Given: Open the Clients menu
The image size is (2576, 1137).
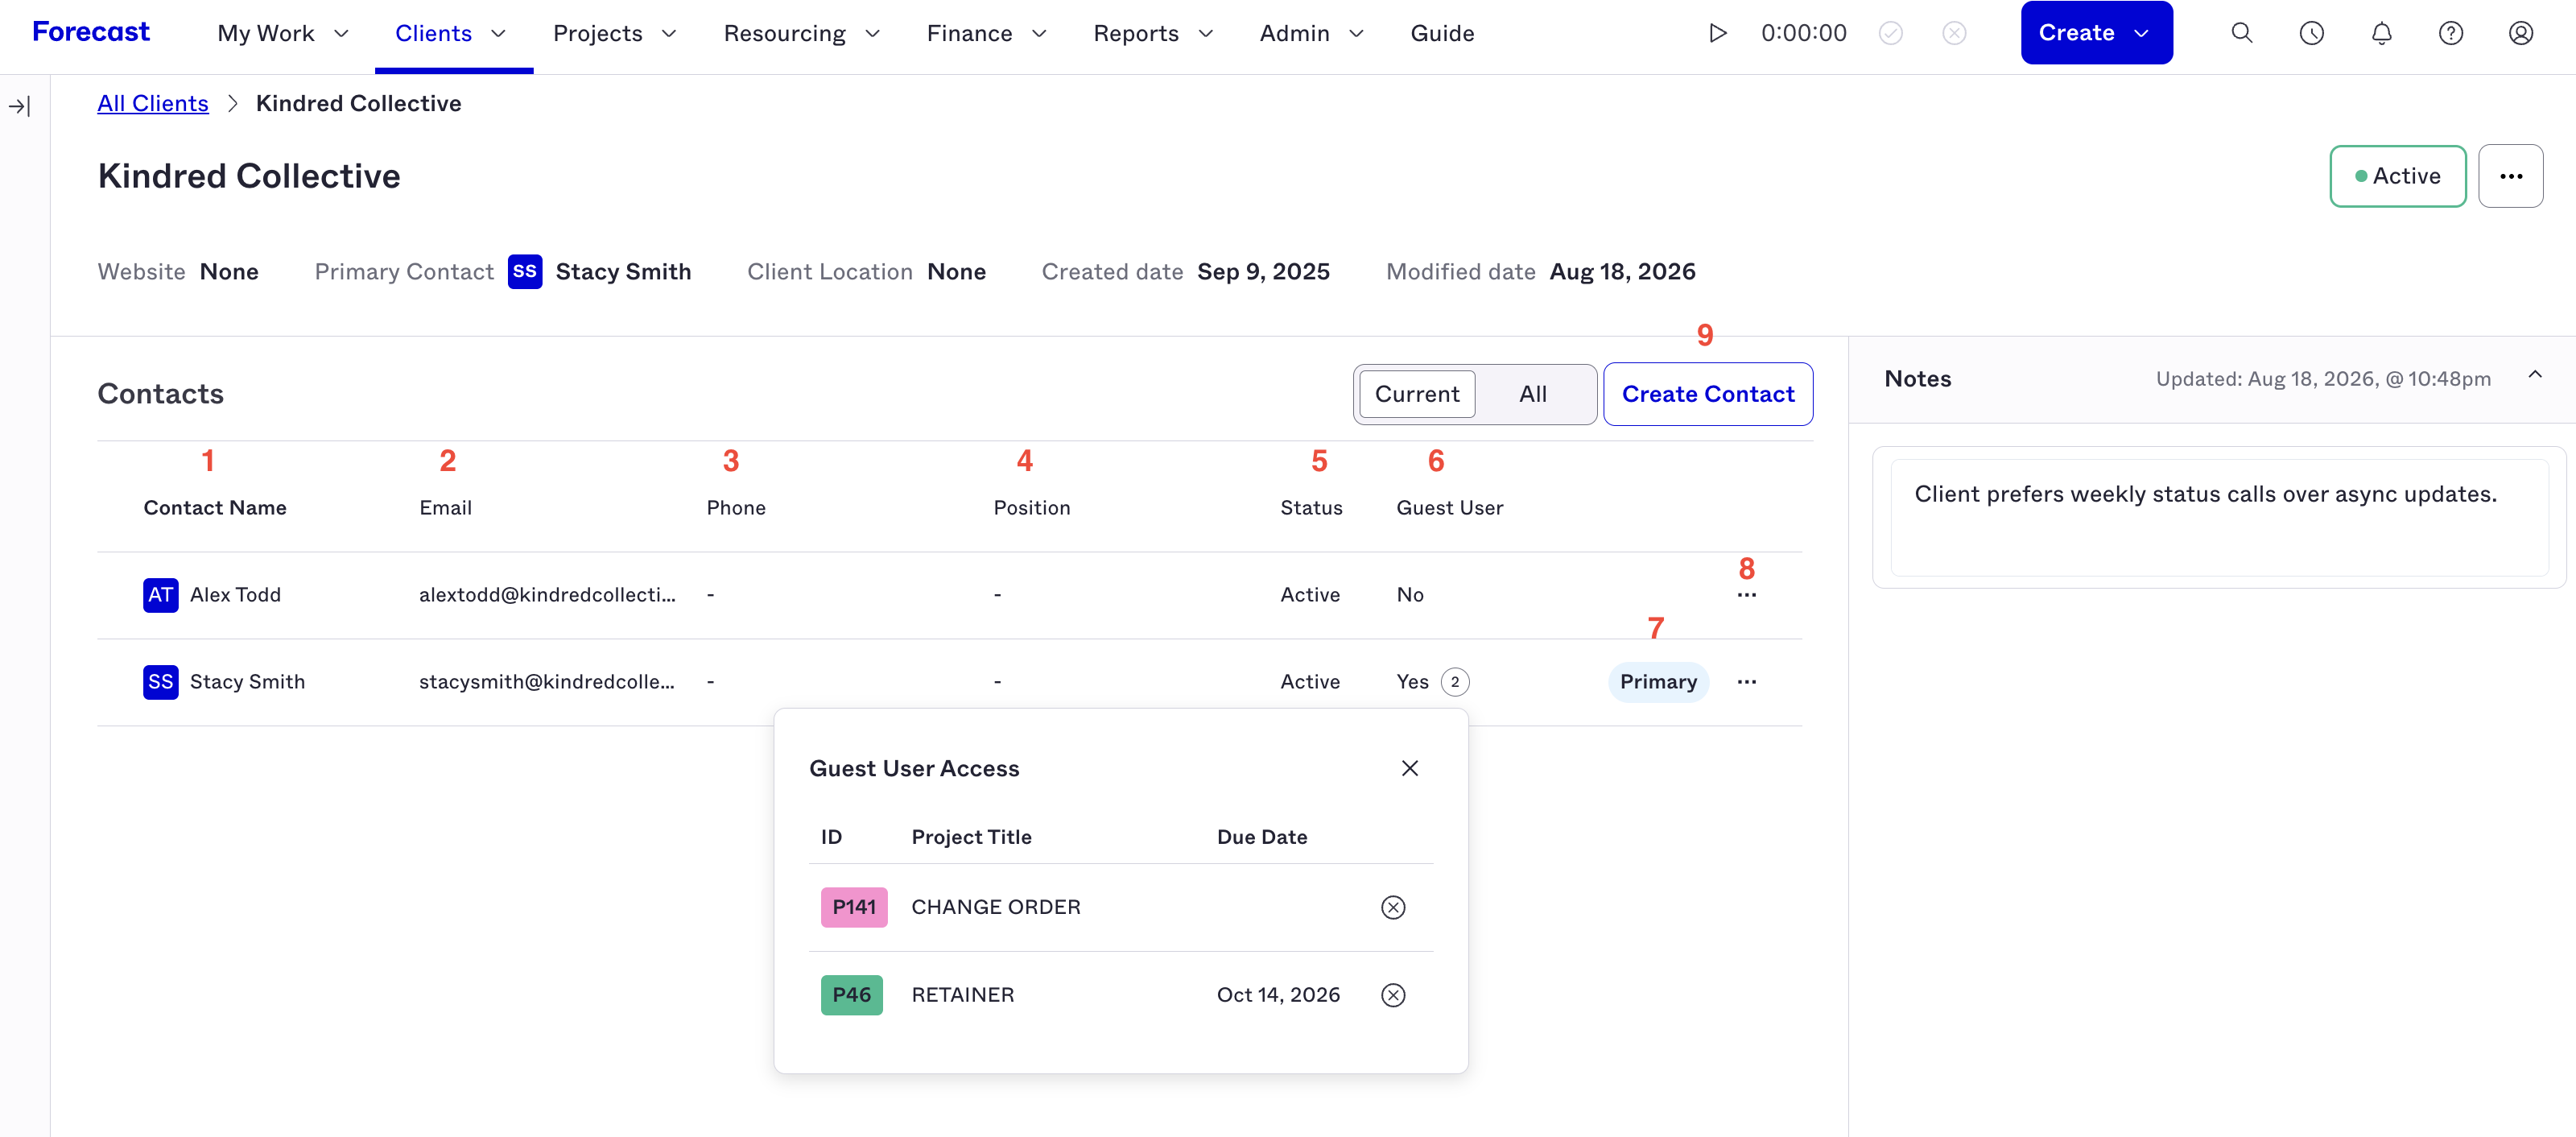Looking at the screenshot, I should tap(451, 33).
